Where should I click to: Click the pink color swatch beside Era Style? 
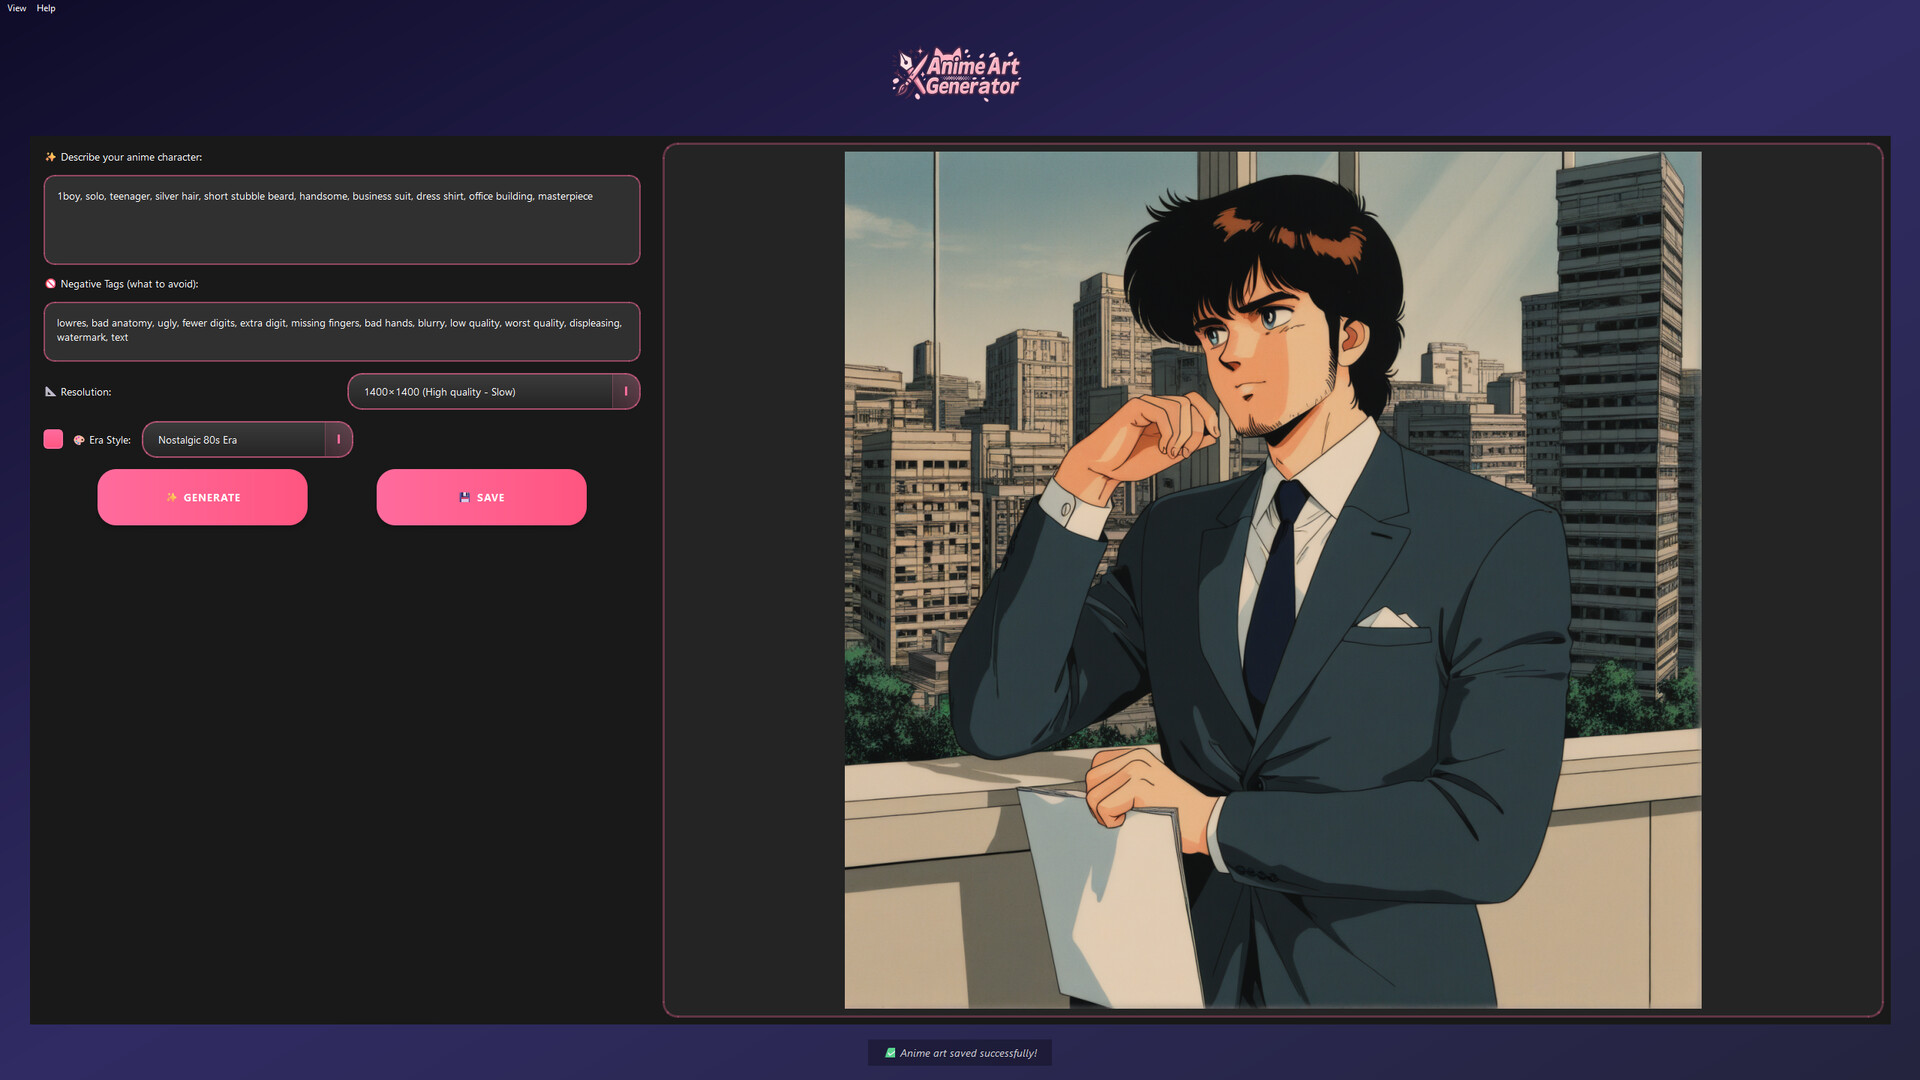pos(53,439)
